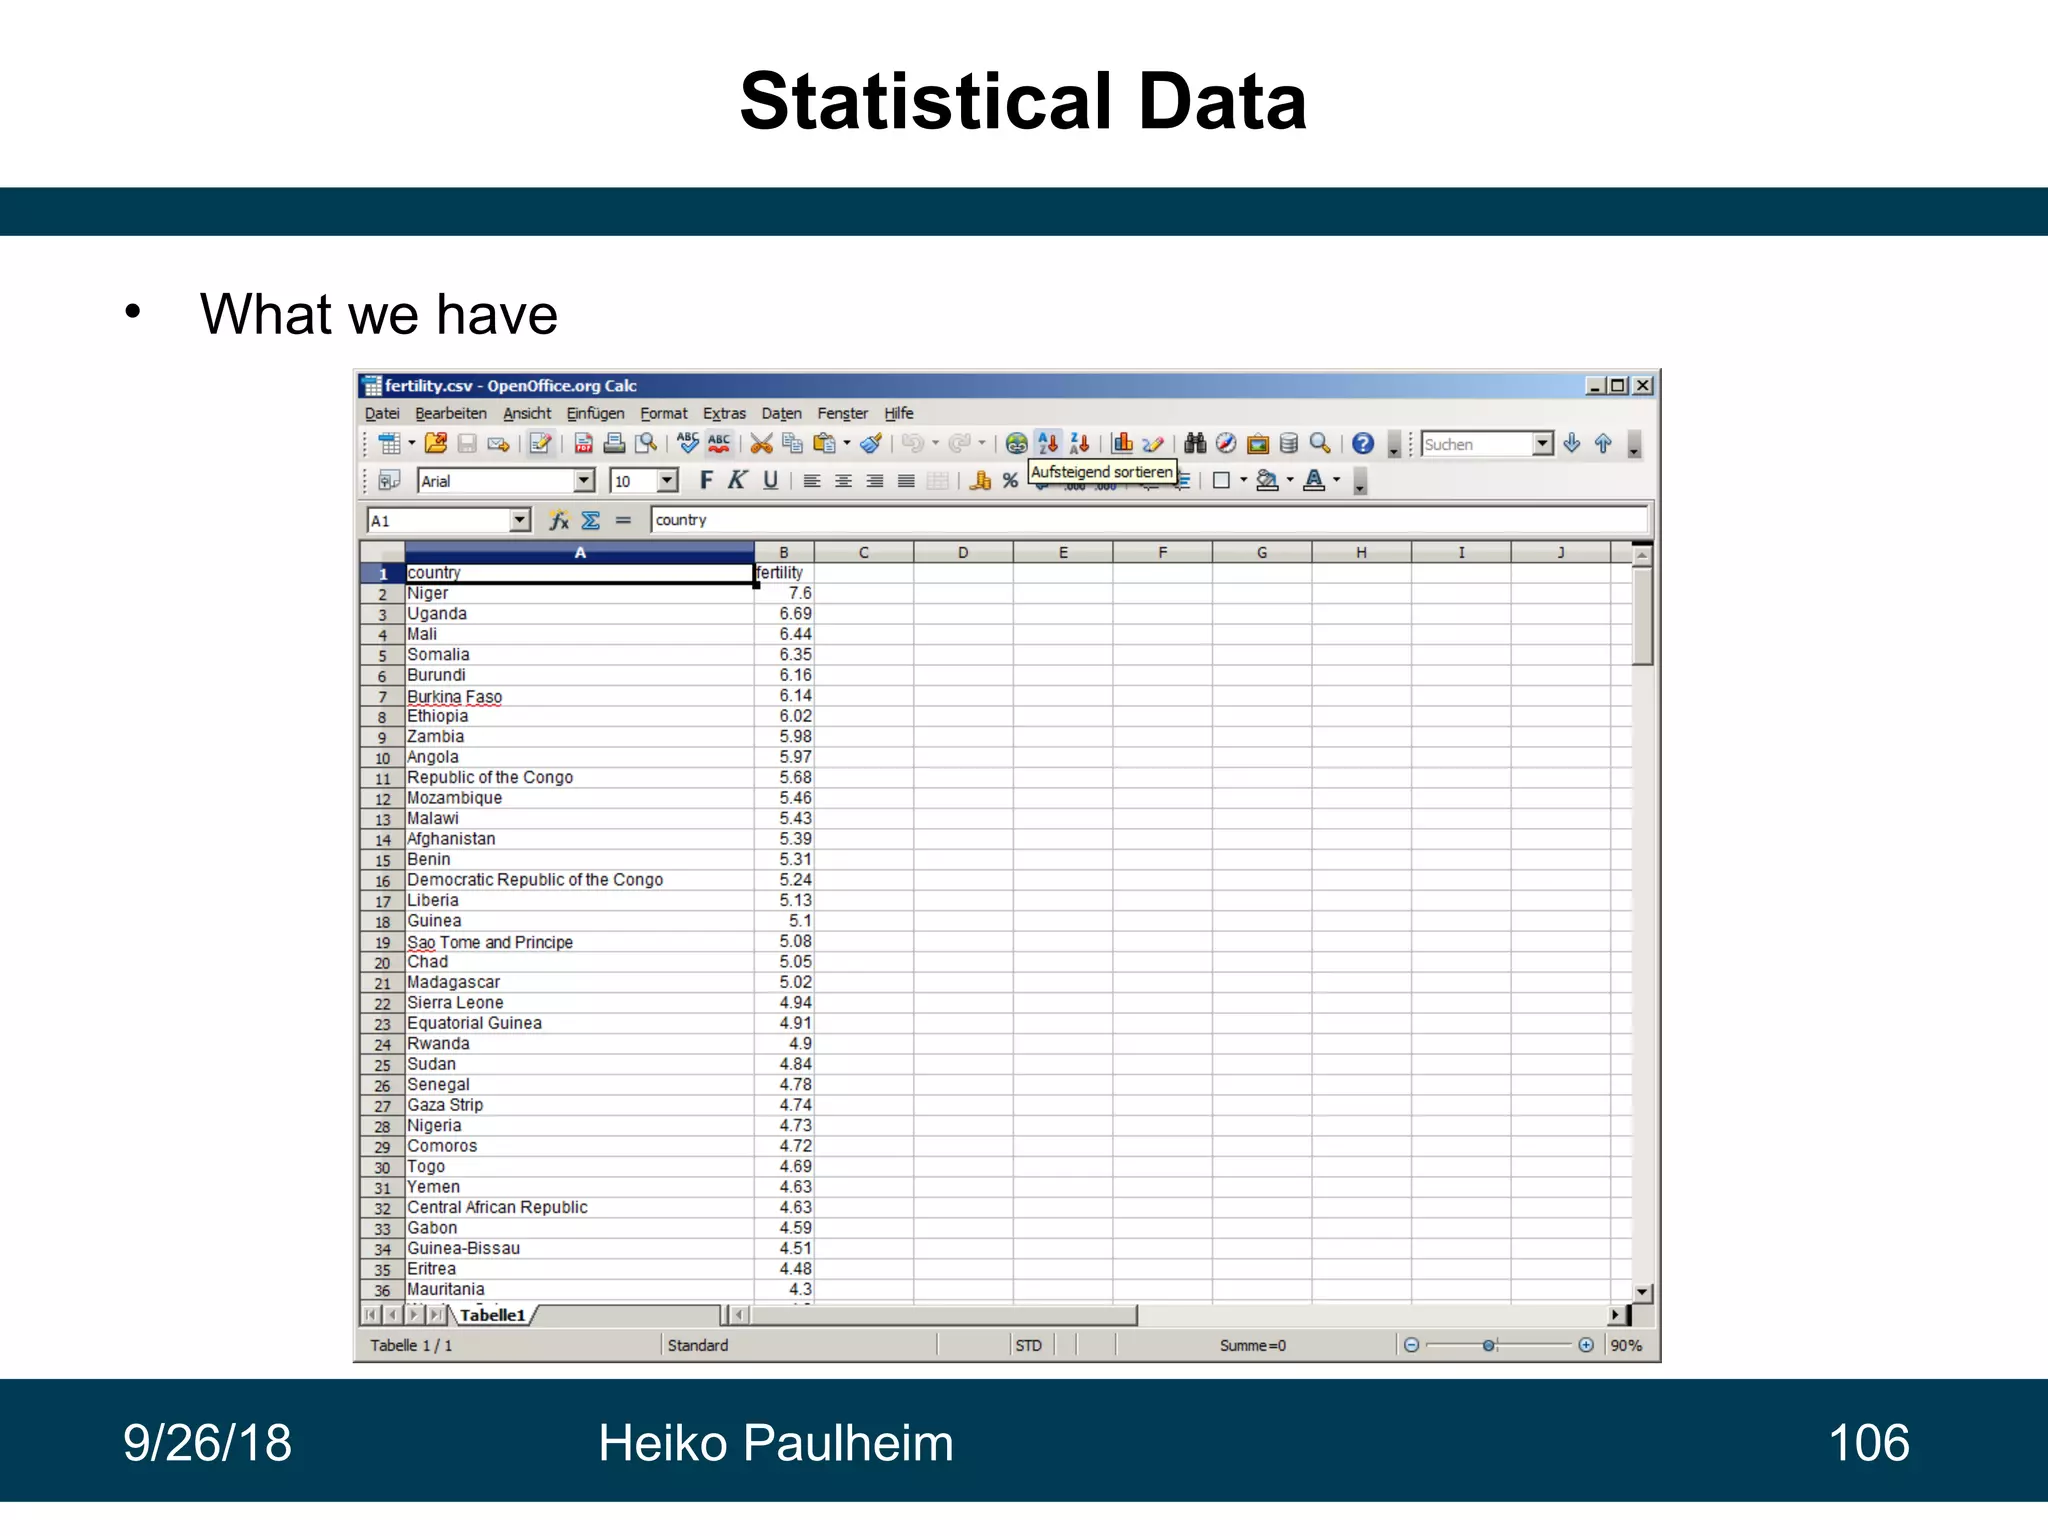Image resolution: width=2048 pixels, height=1536 pixels.
Task: Select the Format Paintbrush icon
Action: (871, 444)
